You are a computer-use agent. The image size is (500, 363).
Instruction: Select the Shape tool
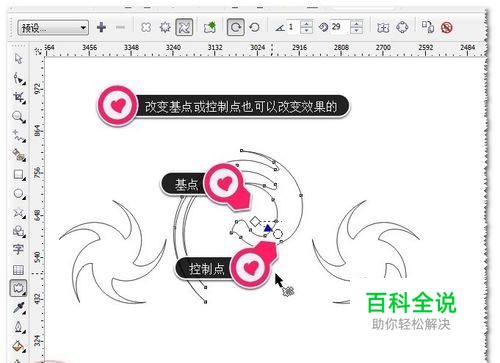coord(19,79)
